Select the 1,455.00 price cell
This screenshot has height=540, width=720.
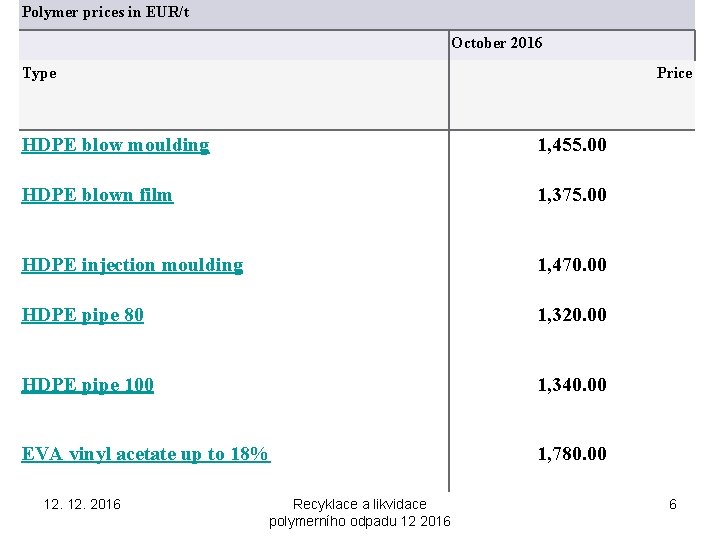click(572, 145)
